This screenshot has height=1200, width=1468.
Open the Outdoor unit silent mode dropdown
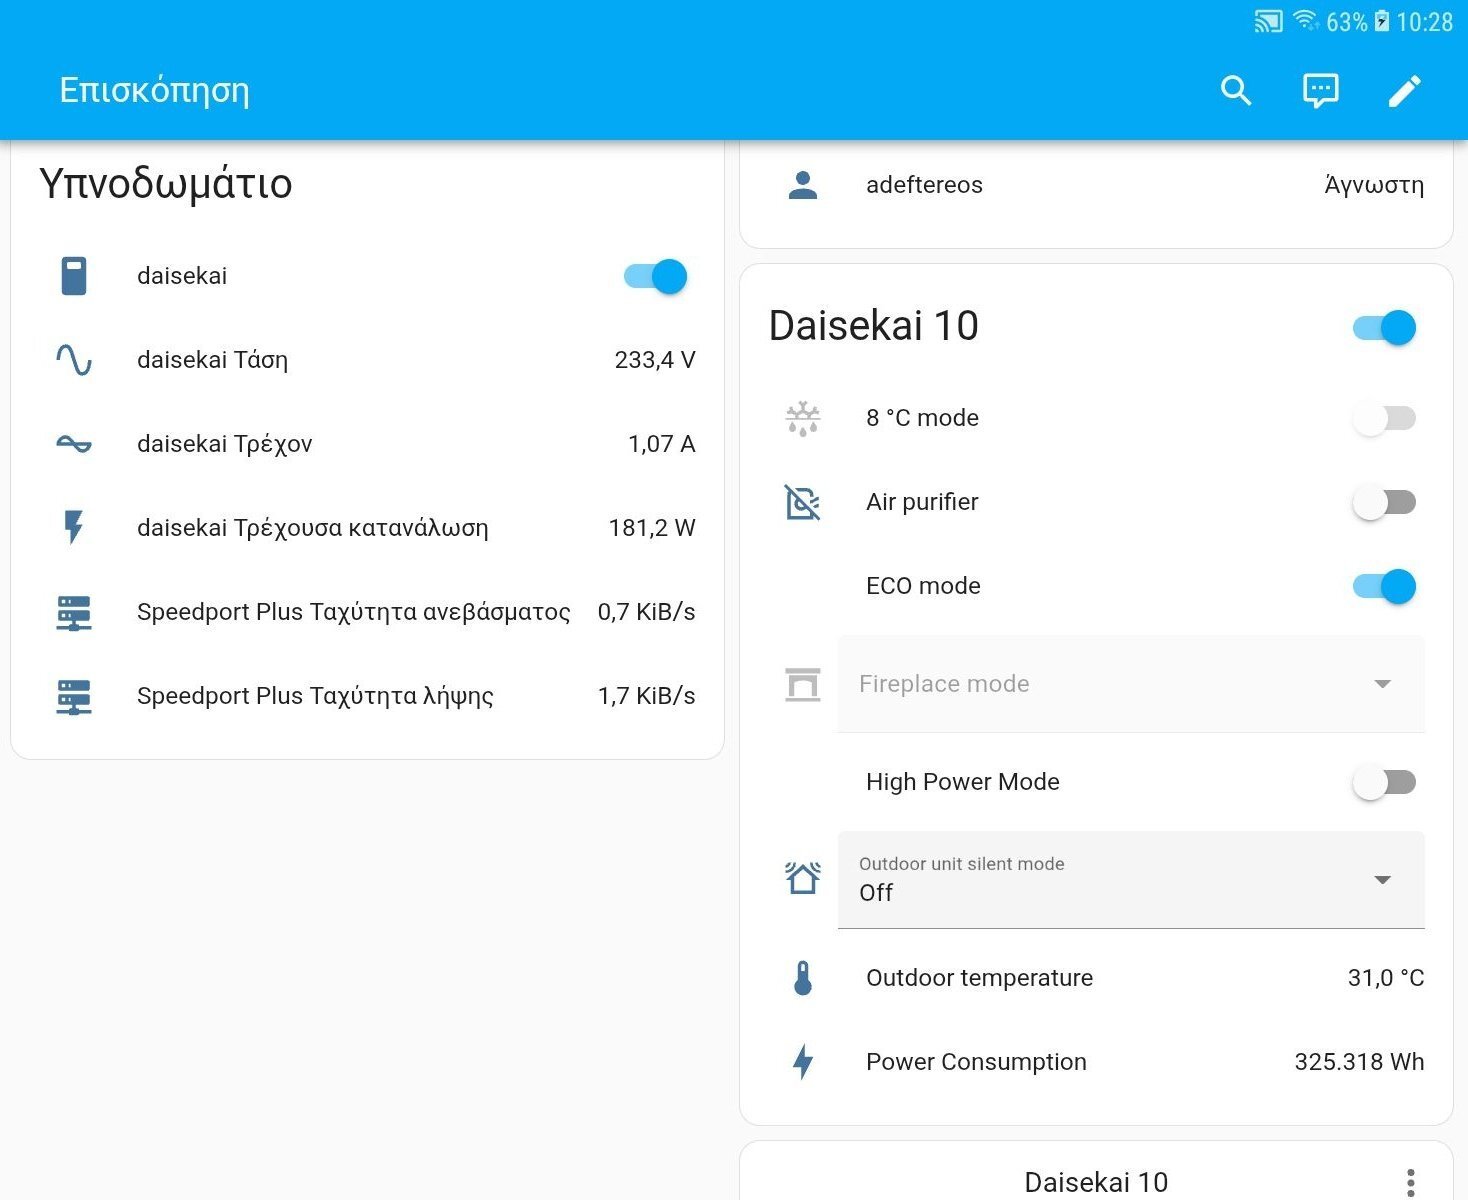[1131, 880]
